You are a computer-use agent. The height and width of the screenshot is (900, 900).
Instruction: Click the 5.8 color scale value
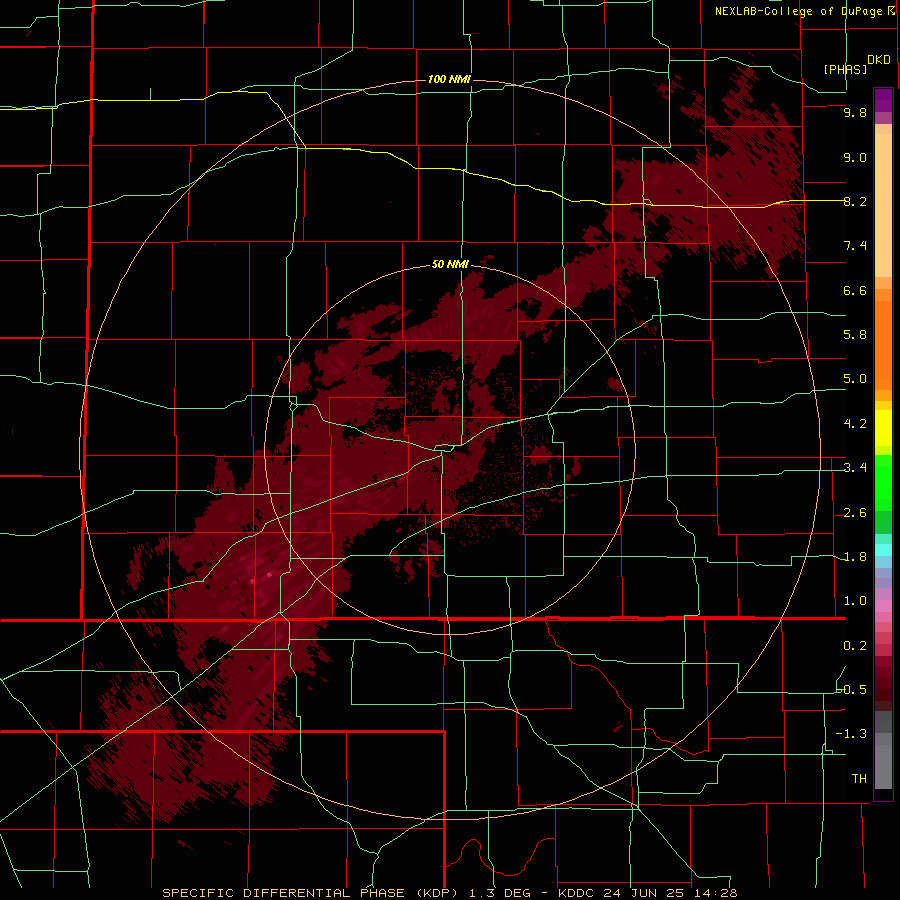(855, 335)
